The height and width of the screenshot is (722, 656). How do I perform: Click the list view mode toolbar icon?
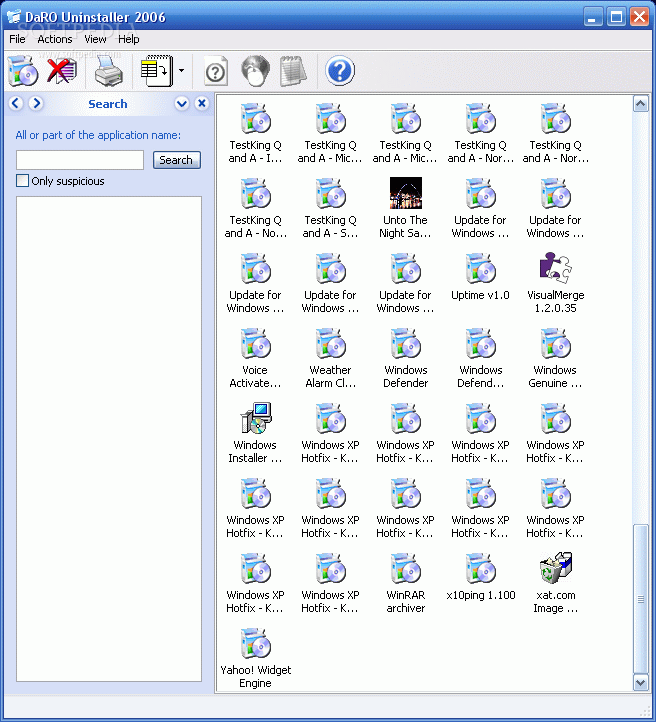click(157, 71)
